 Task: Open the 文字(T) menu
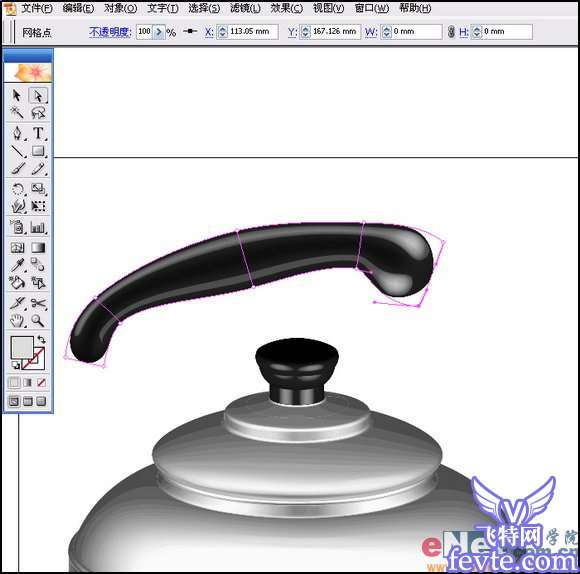click(x=162, y=8)
